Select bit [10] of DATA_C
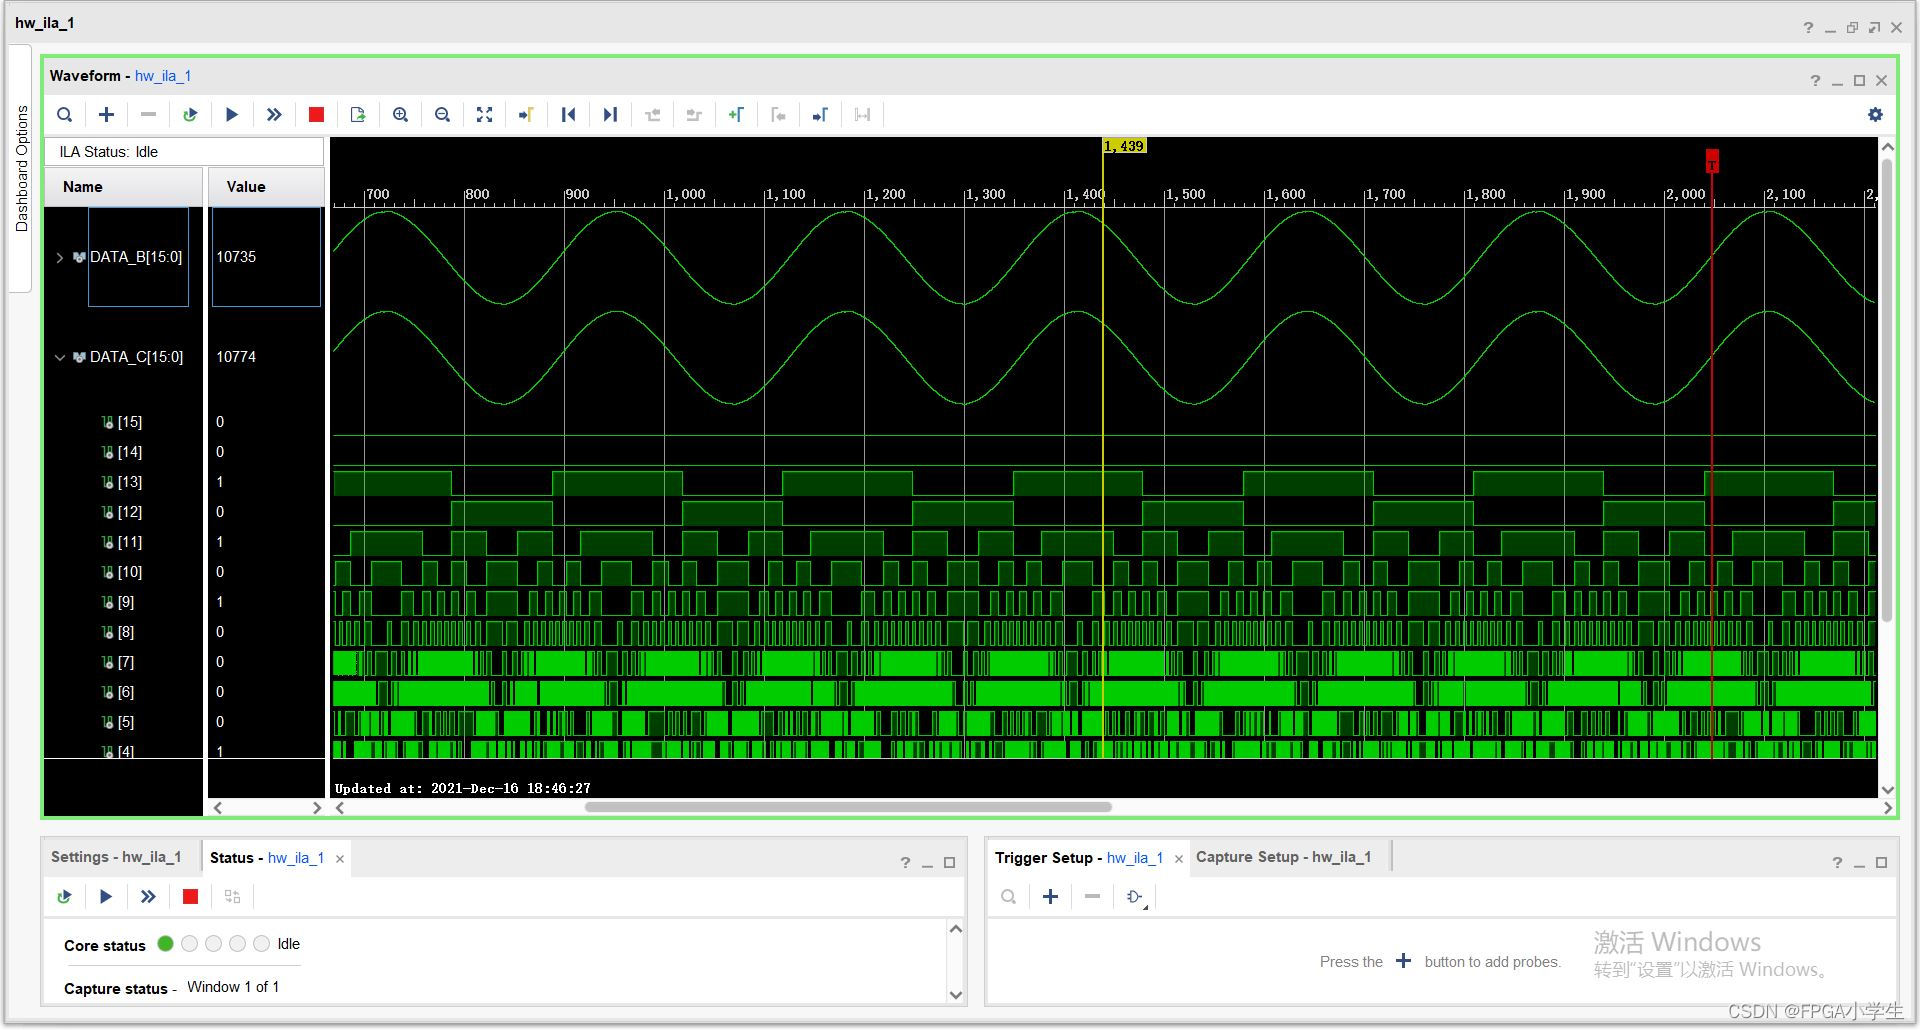 pyautogui.click(x=129, y=572)
